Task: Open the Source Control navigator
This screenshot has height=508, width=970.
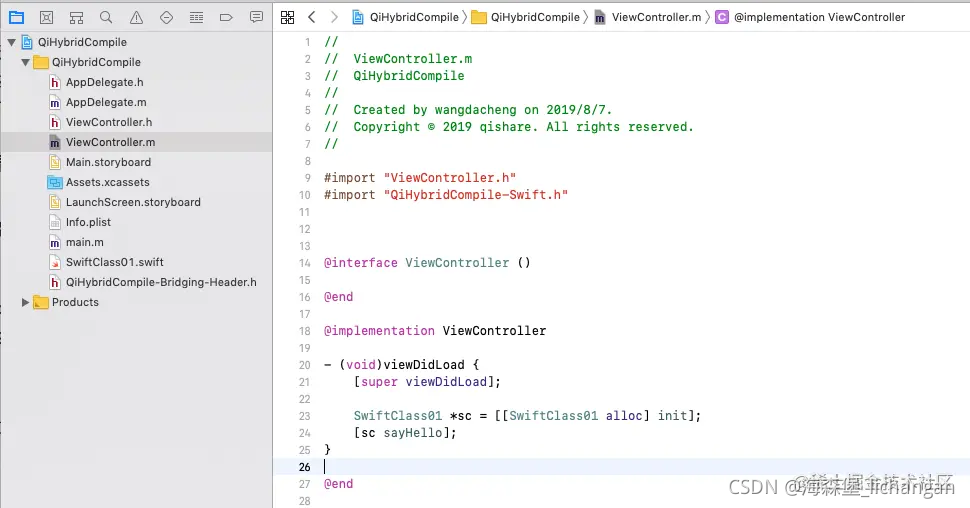Action: pyautogui.click(x=46, y=17)
